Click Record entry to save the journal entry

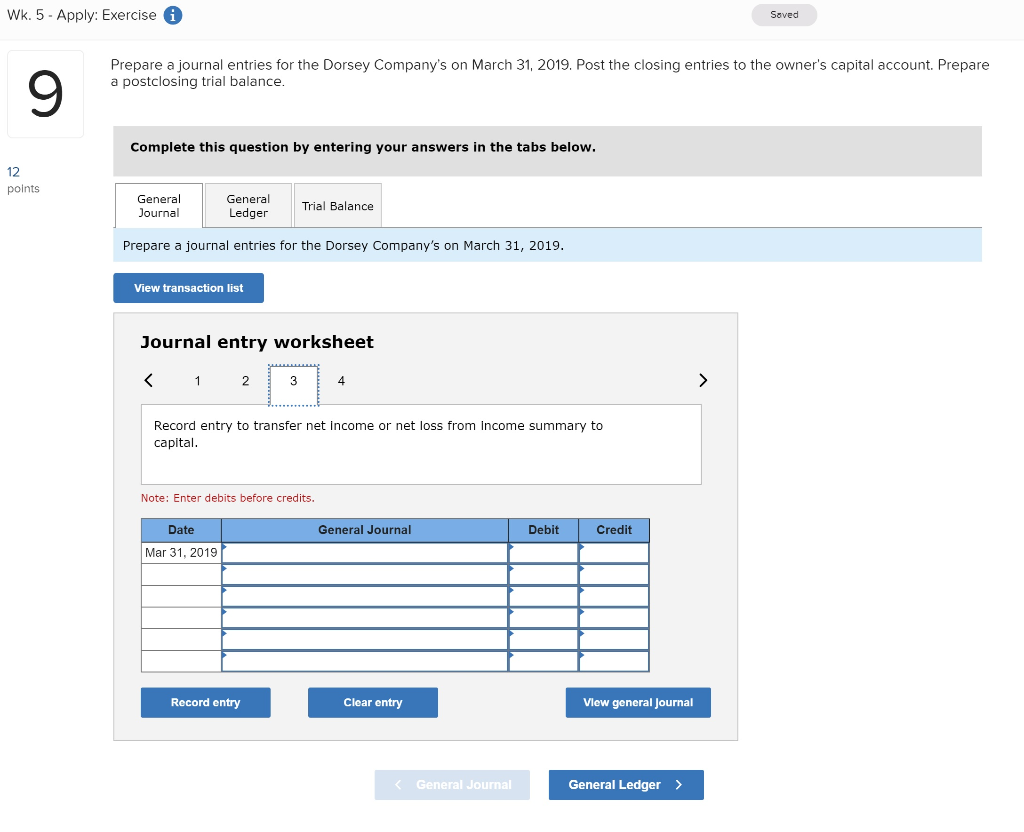(x=205, y=702)
